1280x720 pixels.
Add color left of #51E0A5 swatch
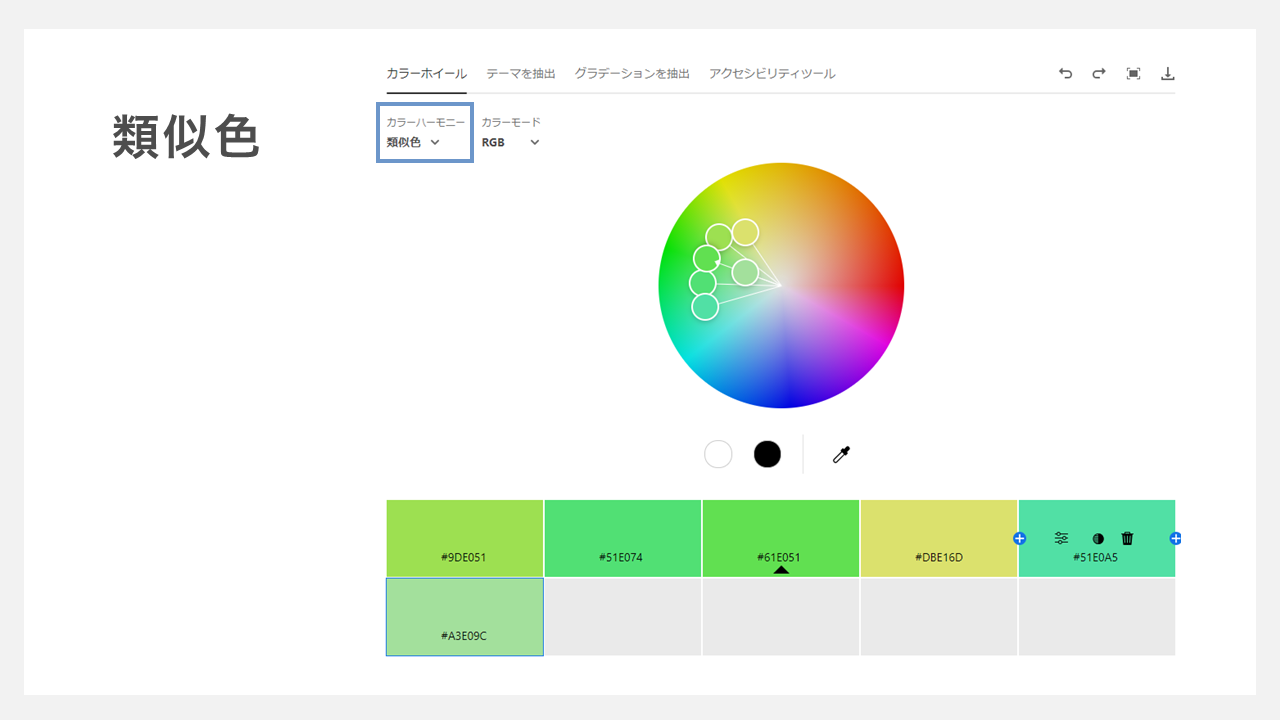pos(1019,538)
